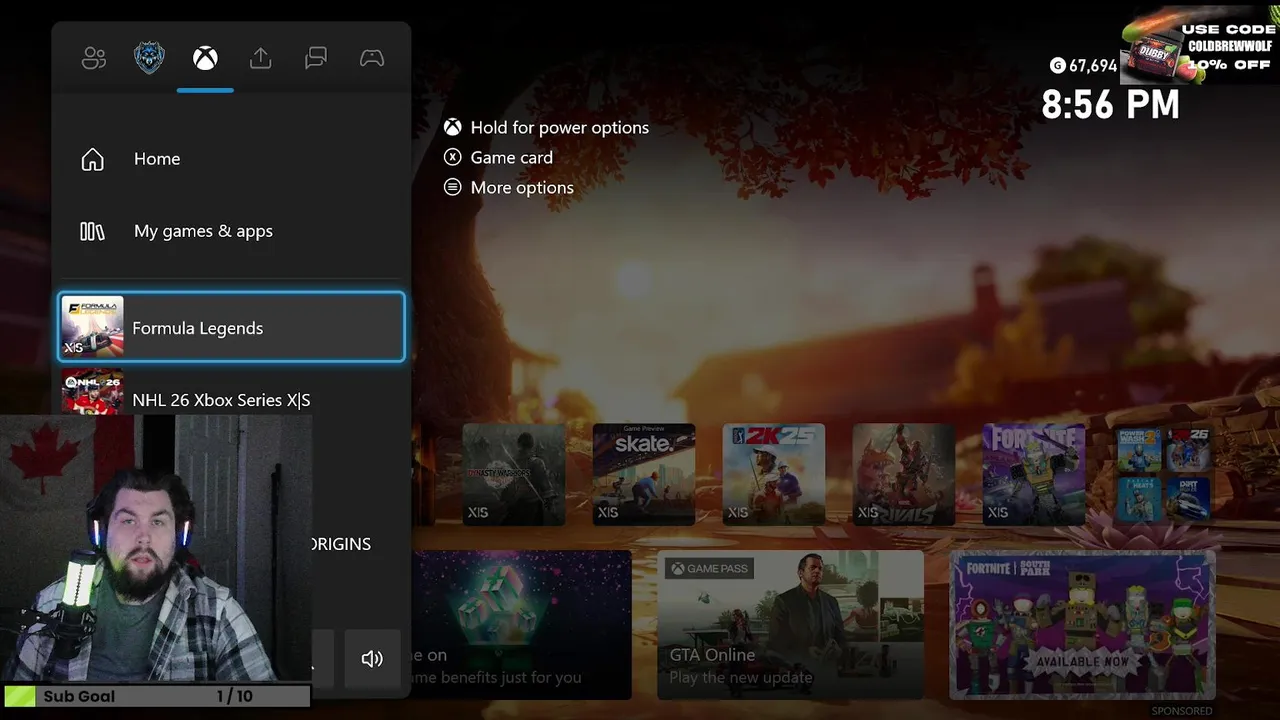Open the GTA Online Game Pass card
Screen dimensions: 1280x720
click(790, 625)
